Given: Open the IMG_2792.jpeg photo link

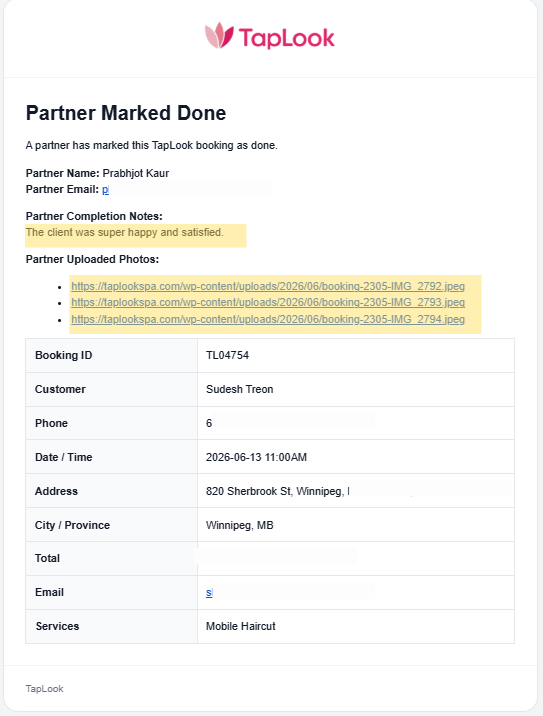Looking at the screenshot, I should point(268,286).
